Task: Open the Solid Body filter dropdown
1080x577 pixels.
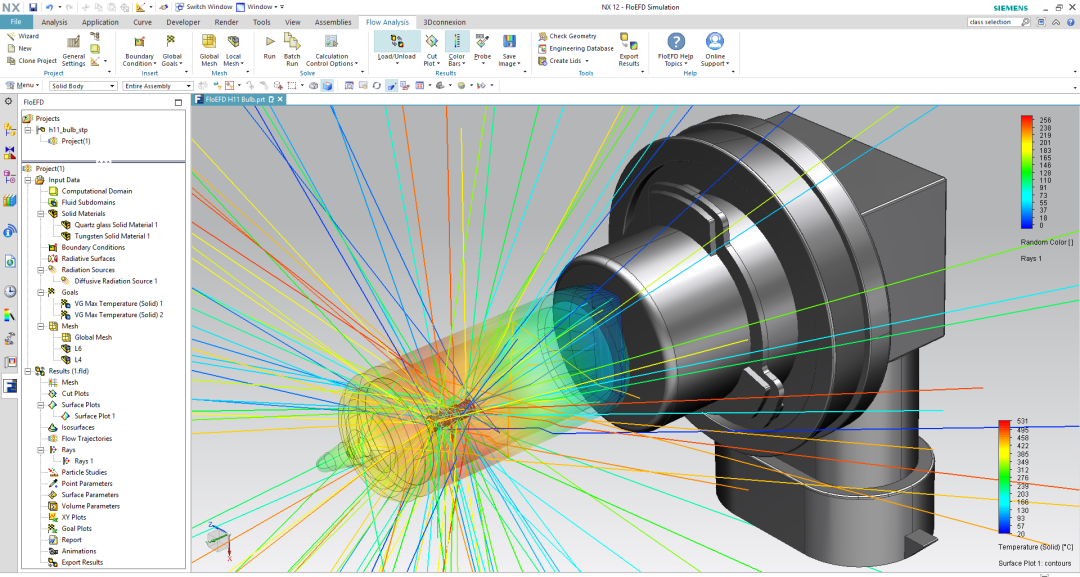Action: tap(83, 86)
